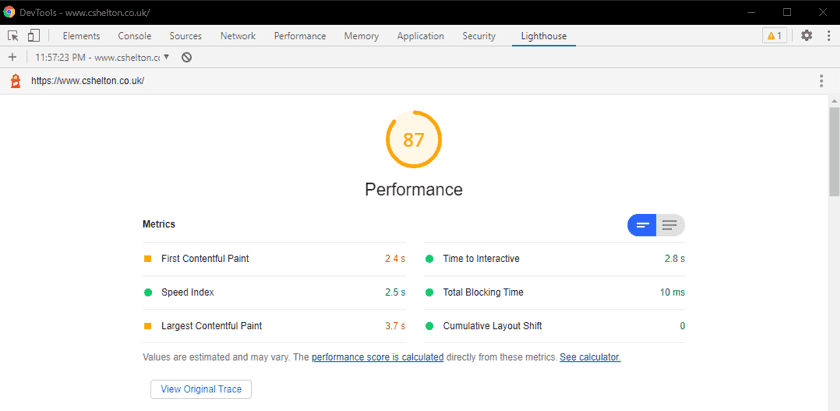The height and width of the screenshot is (411, 840).
Task: Click the 2.4 s value
Action: tap(395, 259)
